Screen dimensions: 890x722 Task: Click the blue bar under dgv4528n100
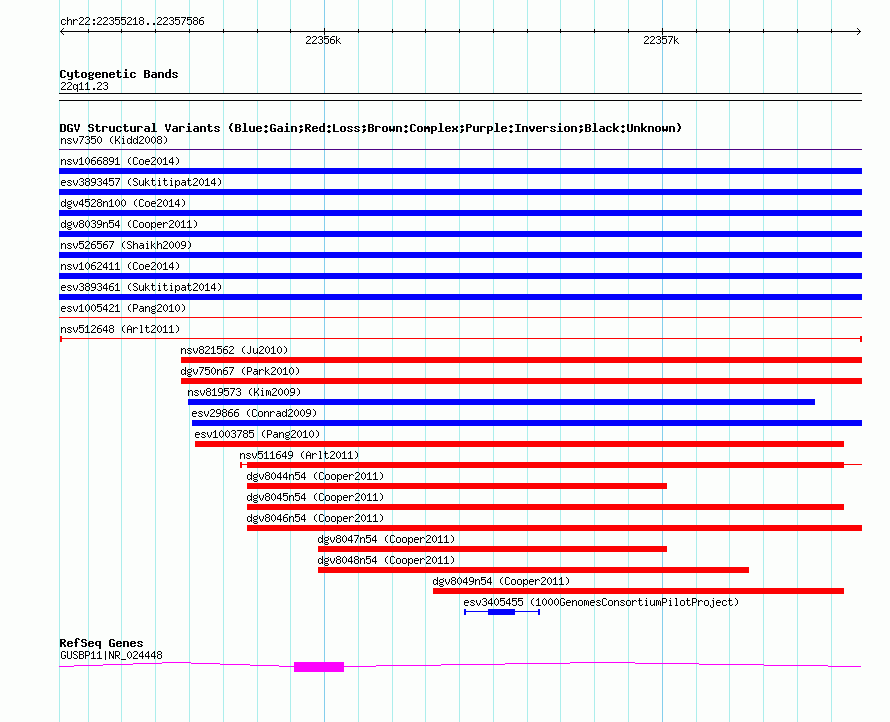(x=460, y=213)
